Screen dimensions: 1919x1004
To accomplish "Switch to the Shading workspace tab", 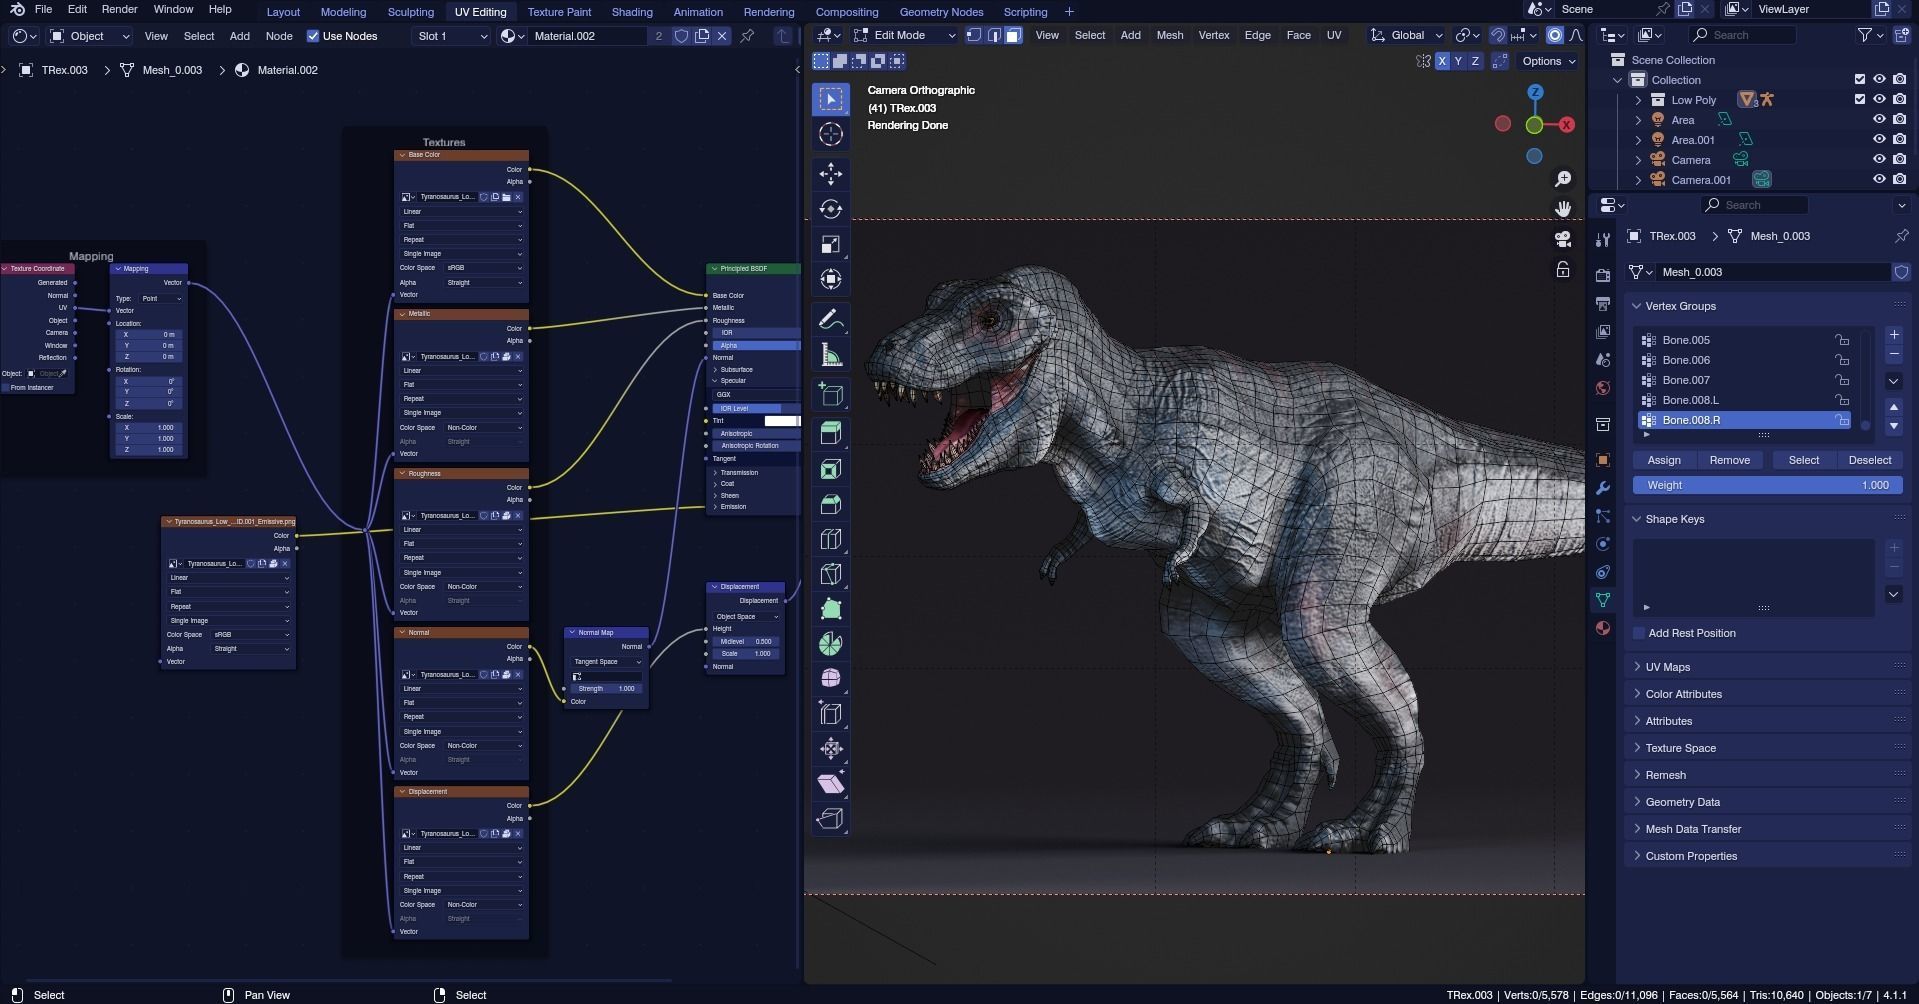I will coord(632,12).
